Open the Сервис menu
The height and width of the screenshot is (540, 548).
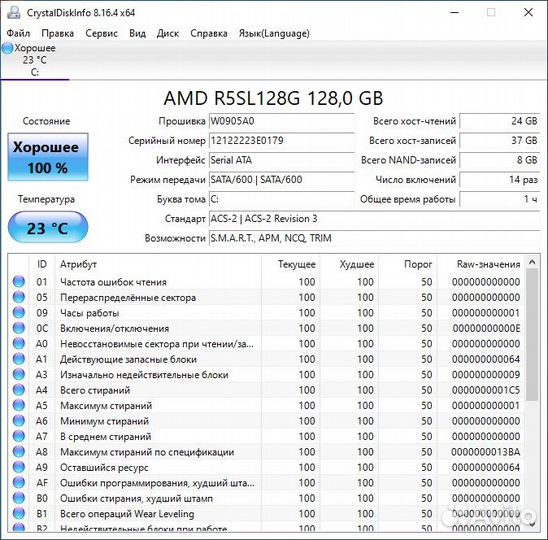coord(101,33)
